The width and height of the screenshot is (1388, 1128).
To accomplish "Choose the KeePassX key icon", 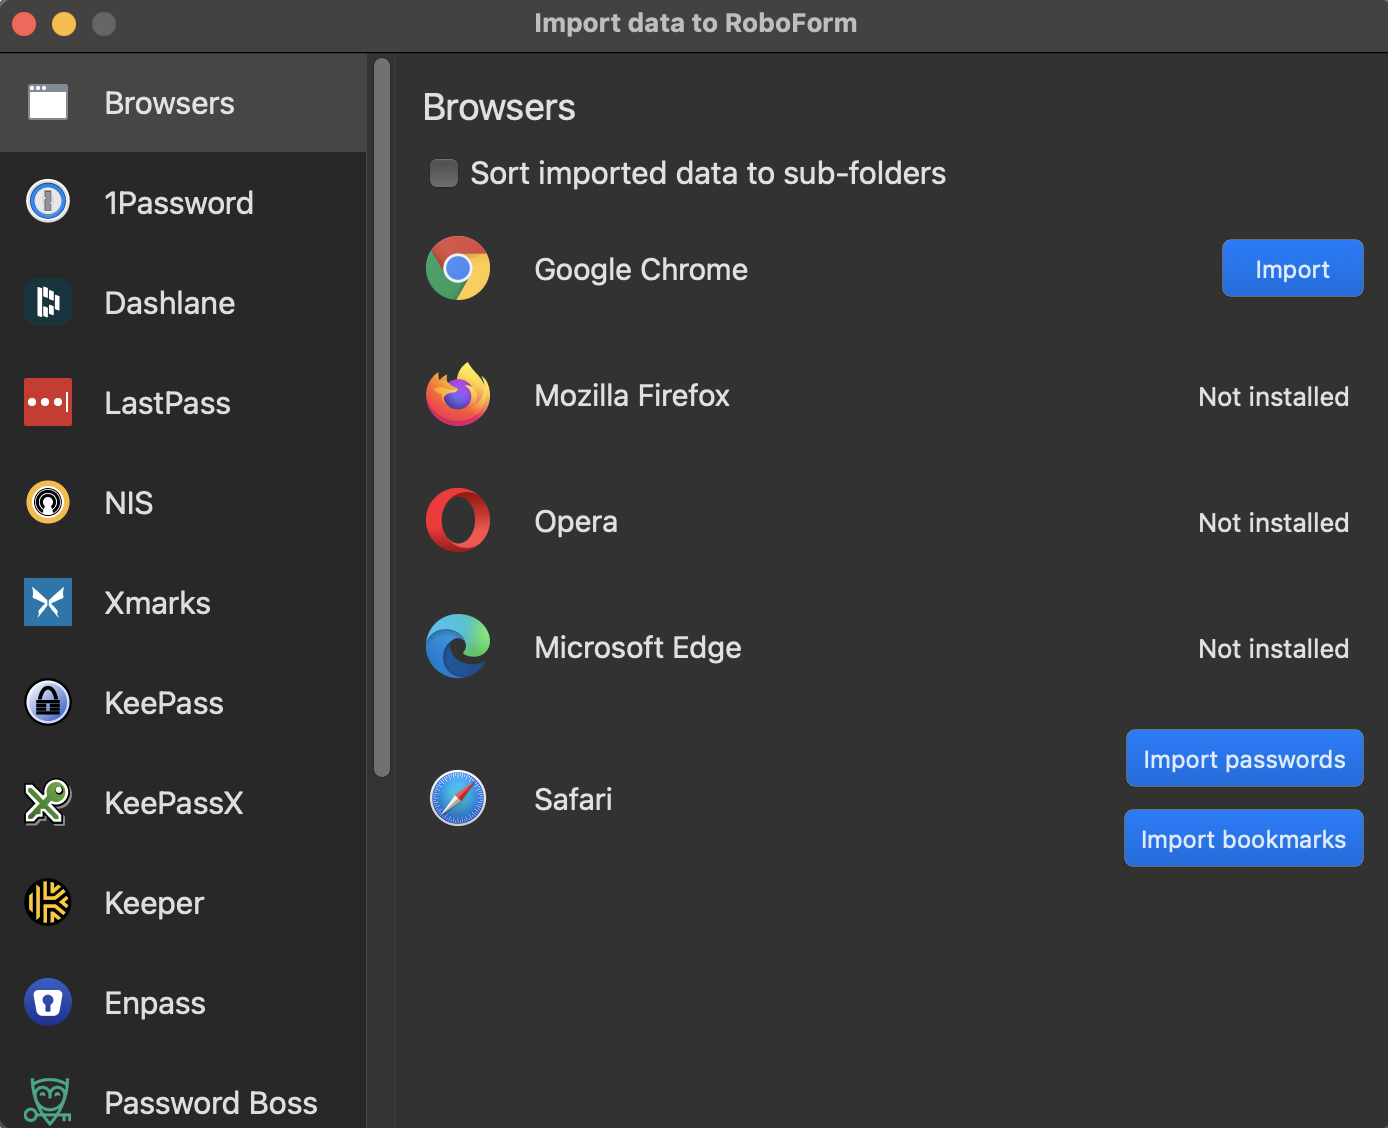I will coord(48,802).
